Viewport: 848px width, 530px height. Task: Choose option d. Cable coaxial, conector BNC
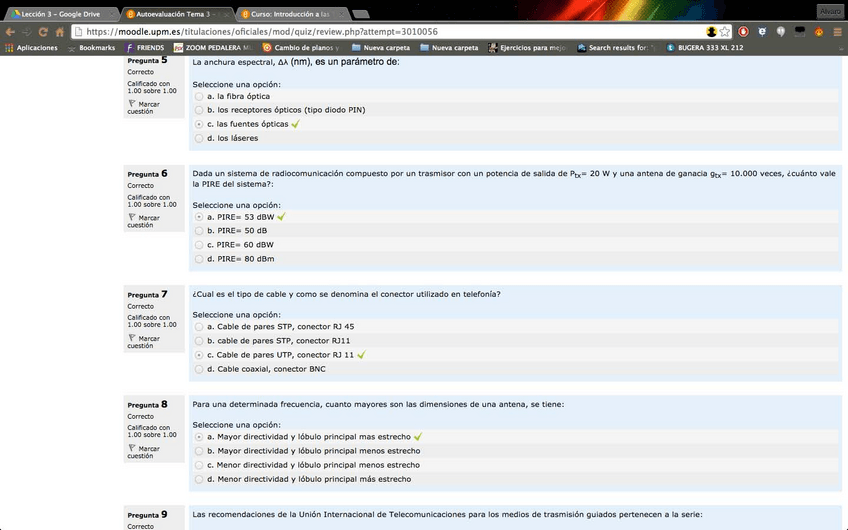click(x=199, y=369)
